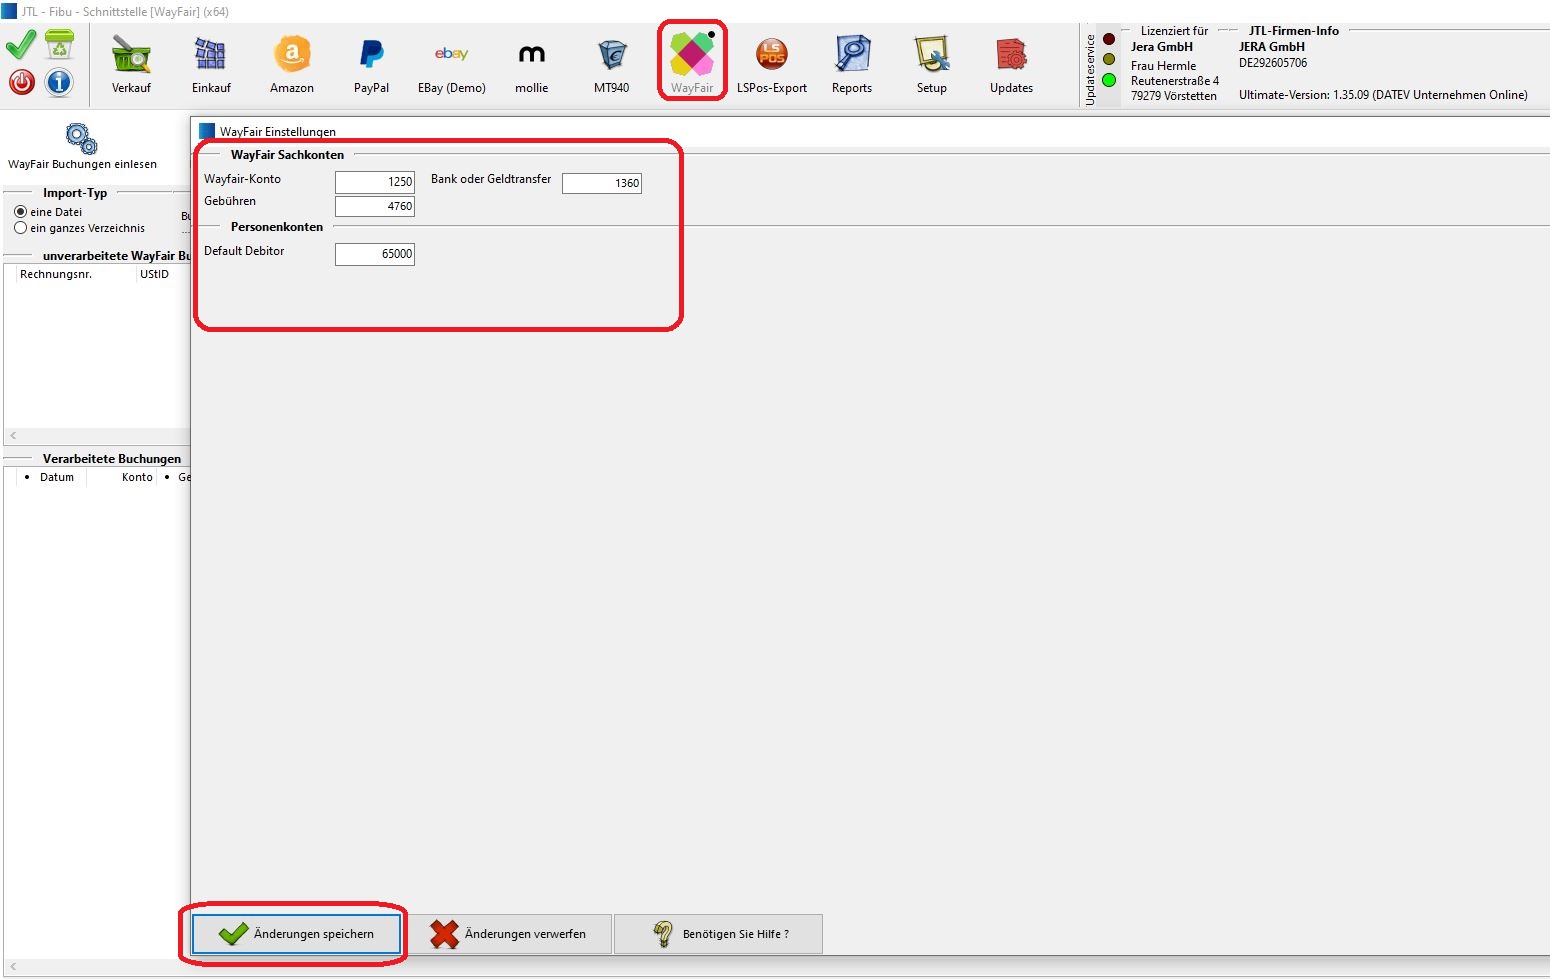Click the Wayfair-Konto input field

click(375, 182)
